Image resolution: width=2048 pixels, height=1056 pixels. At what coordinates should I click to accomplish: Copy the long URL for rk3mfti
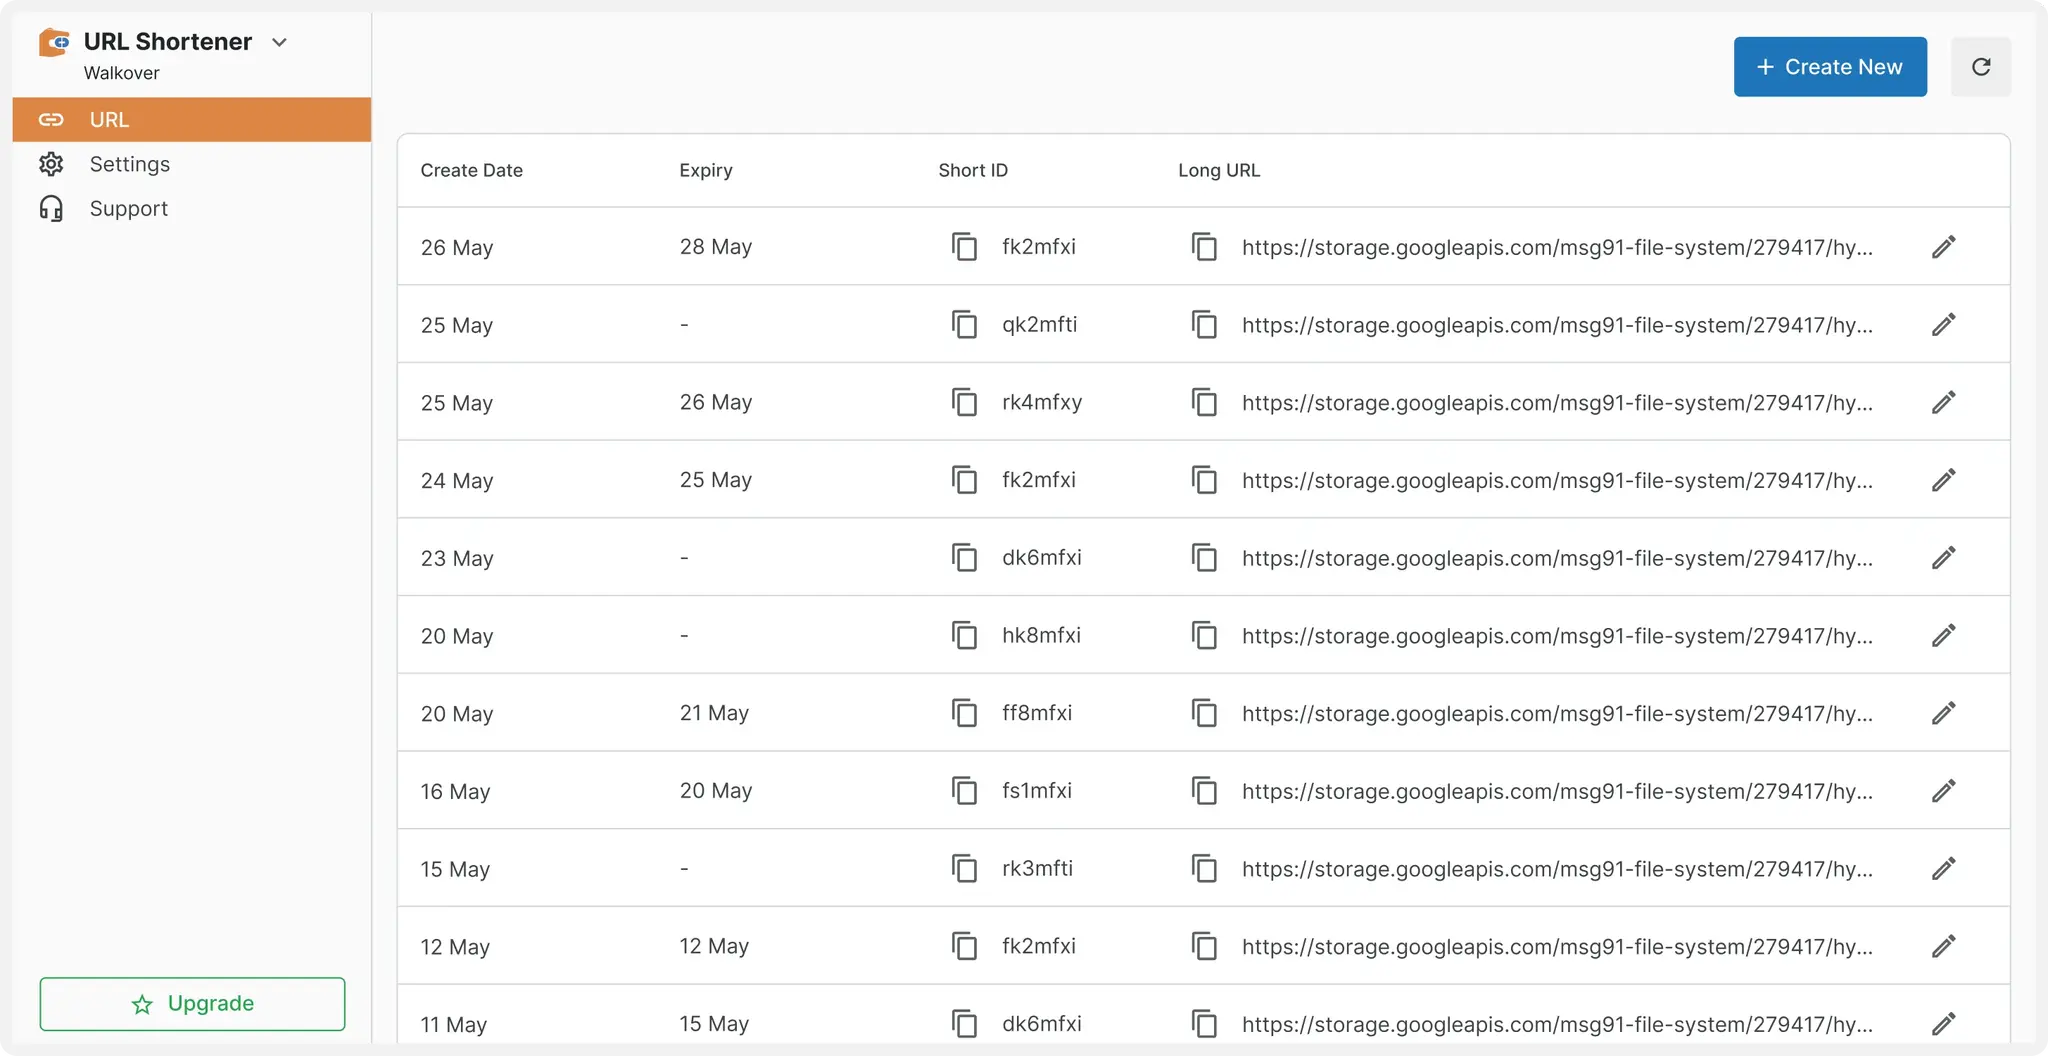[x=1204, y=869]
